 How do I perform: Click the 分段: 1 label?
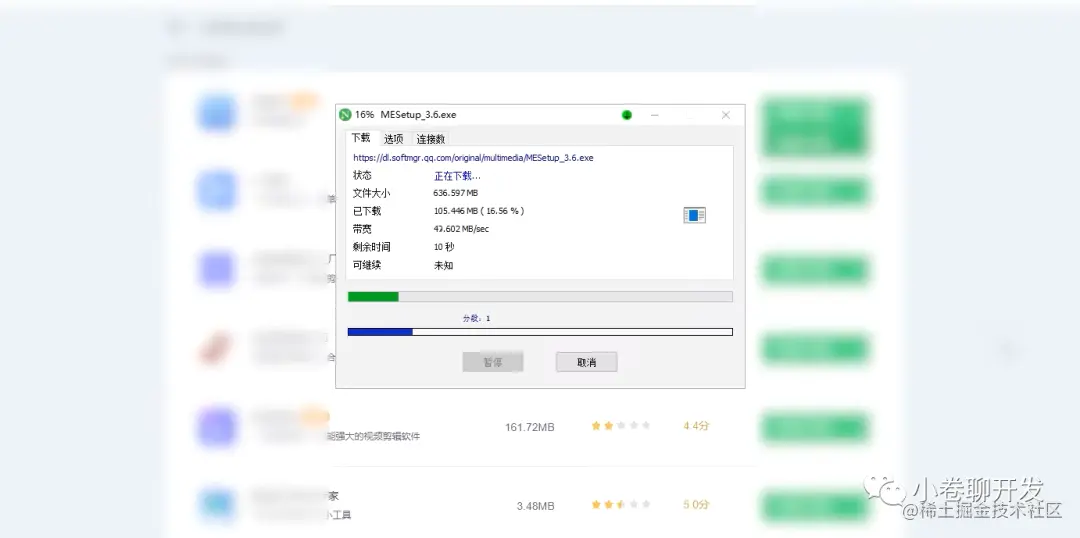477,318
